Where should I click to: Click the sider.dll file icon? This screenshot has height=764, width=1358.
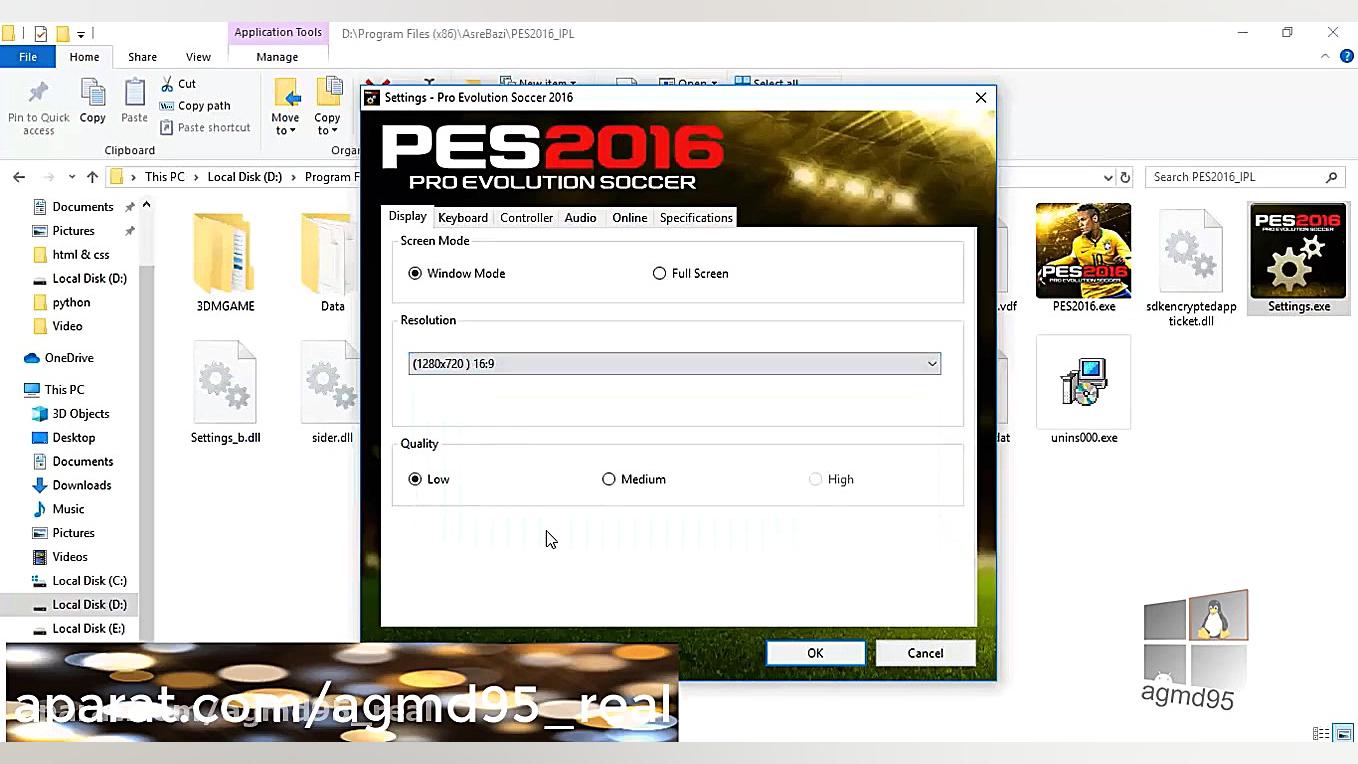pos(330,381)
